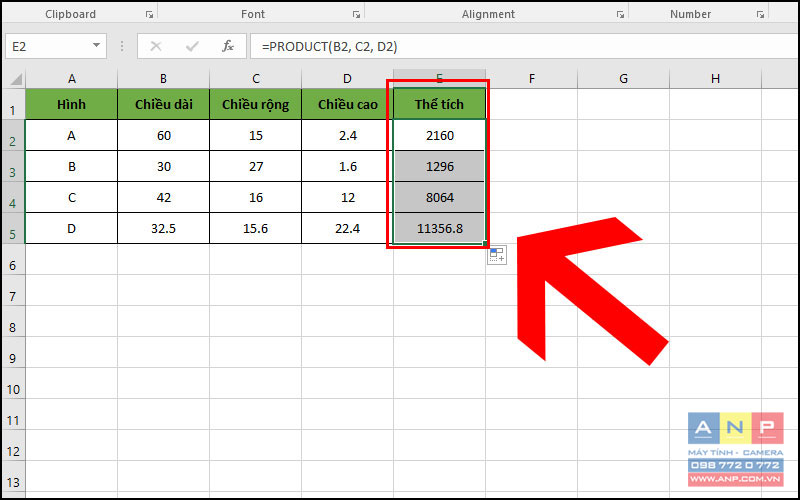Select row 5 header
The height and width of the screenshot is (500, 800).
click(x=13, y=229)
